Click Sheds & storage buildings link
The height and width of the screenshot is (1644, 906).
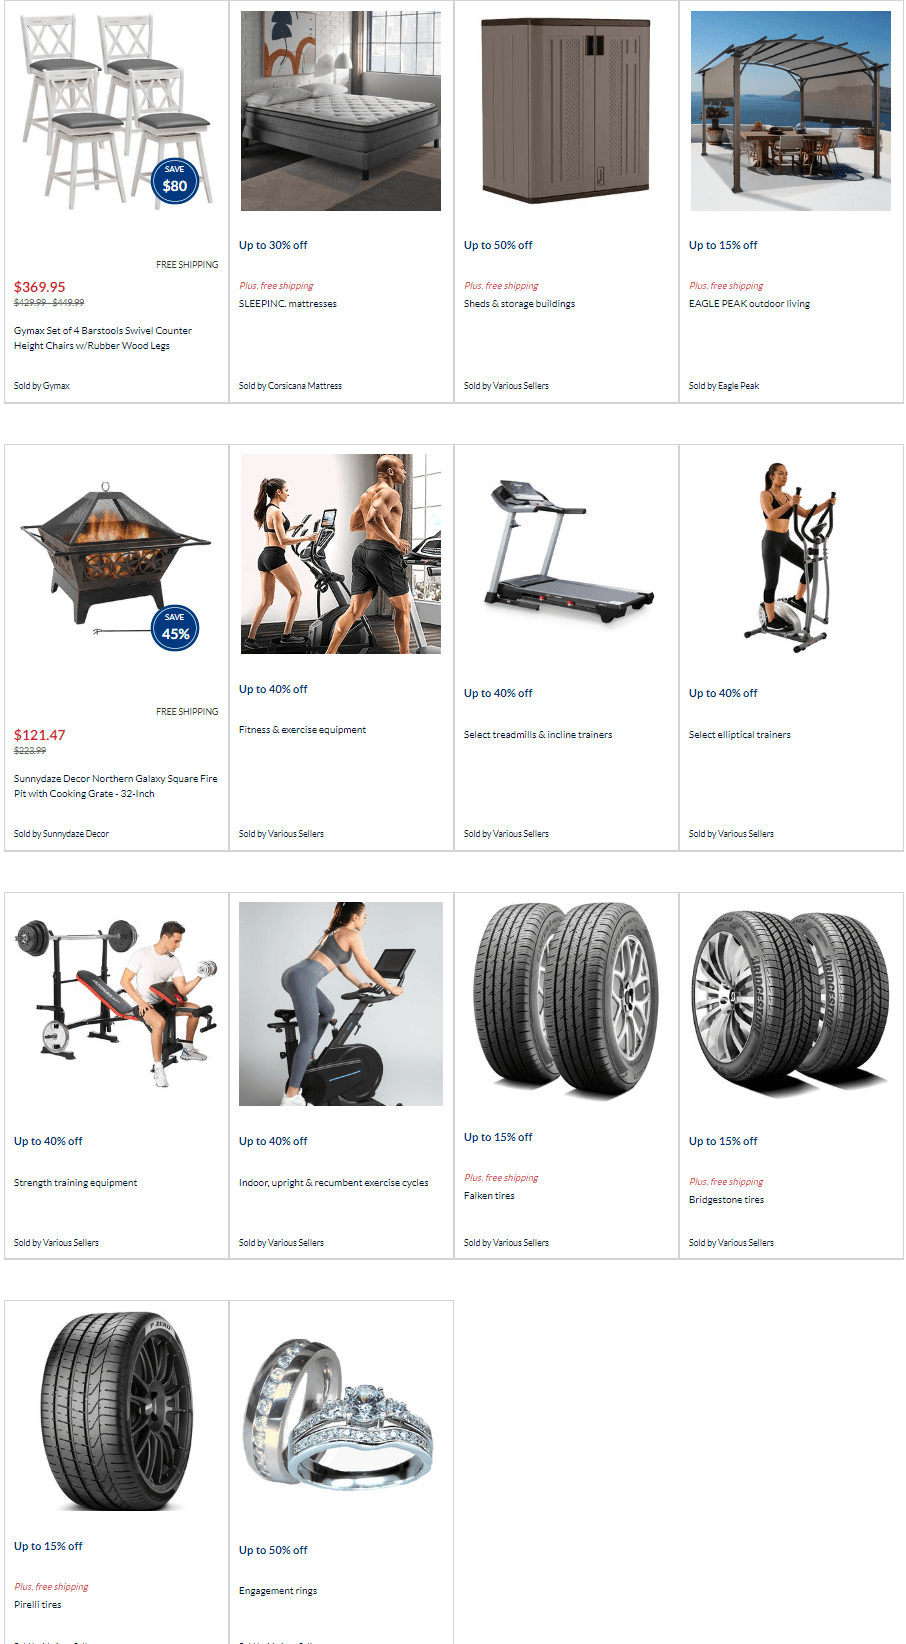point(519,304)
